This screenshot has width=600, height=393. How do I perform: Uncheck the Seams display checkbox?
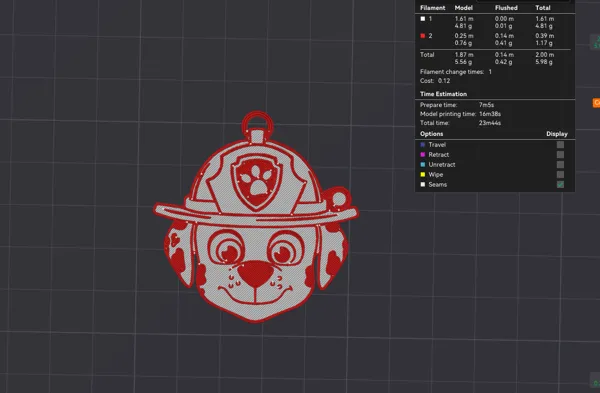click(x=560, y=184)
